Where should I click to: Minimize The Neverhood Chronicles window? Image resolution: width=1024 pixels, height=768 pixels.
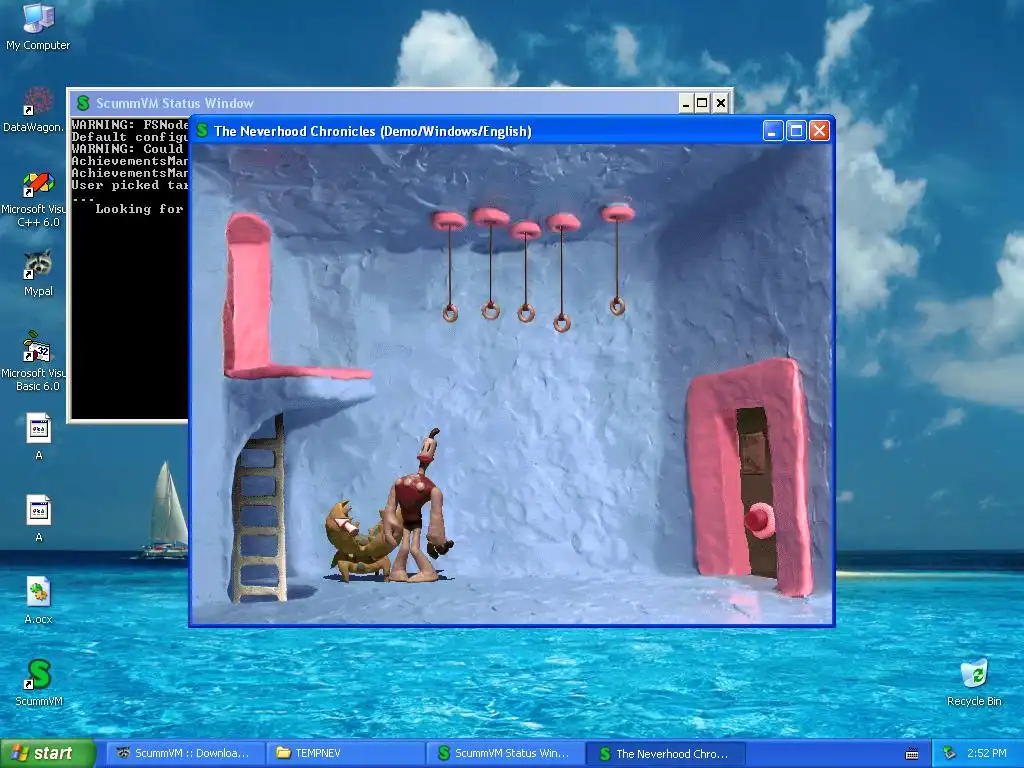[x=773, y=131]
